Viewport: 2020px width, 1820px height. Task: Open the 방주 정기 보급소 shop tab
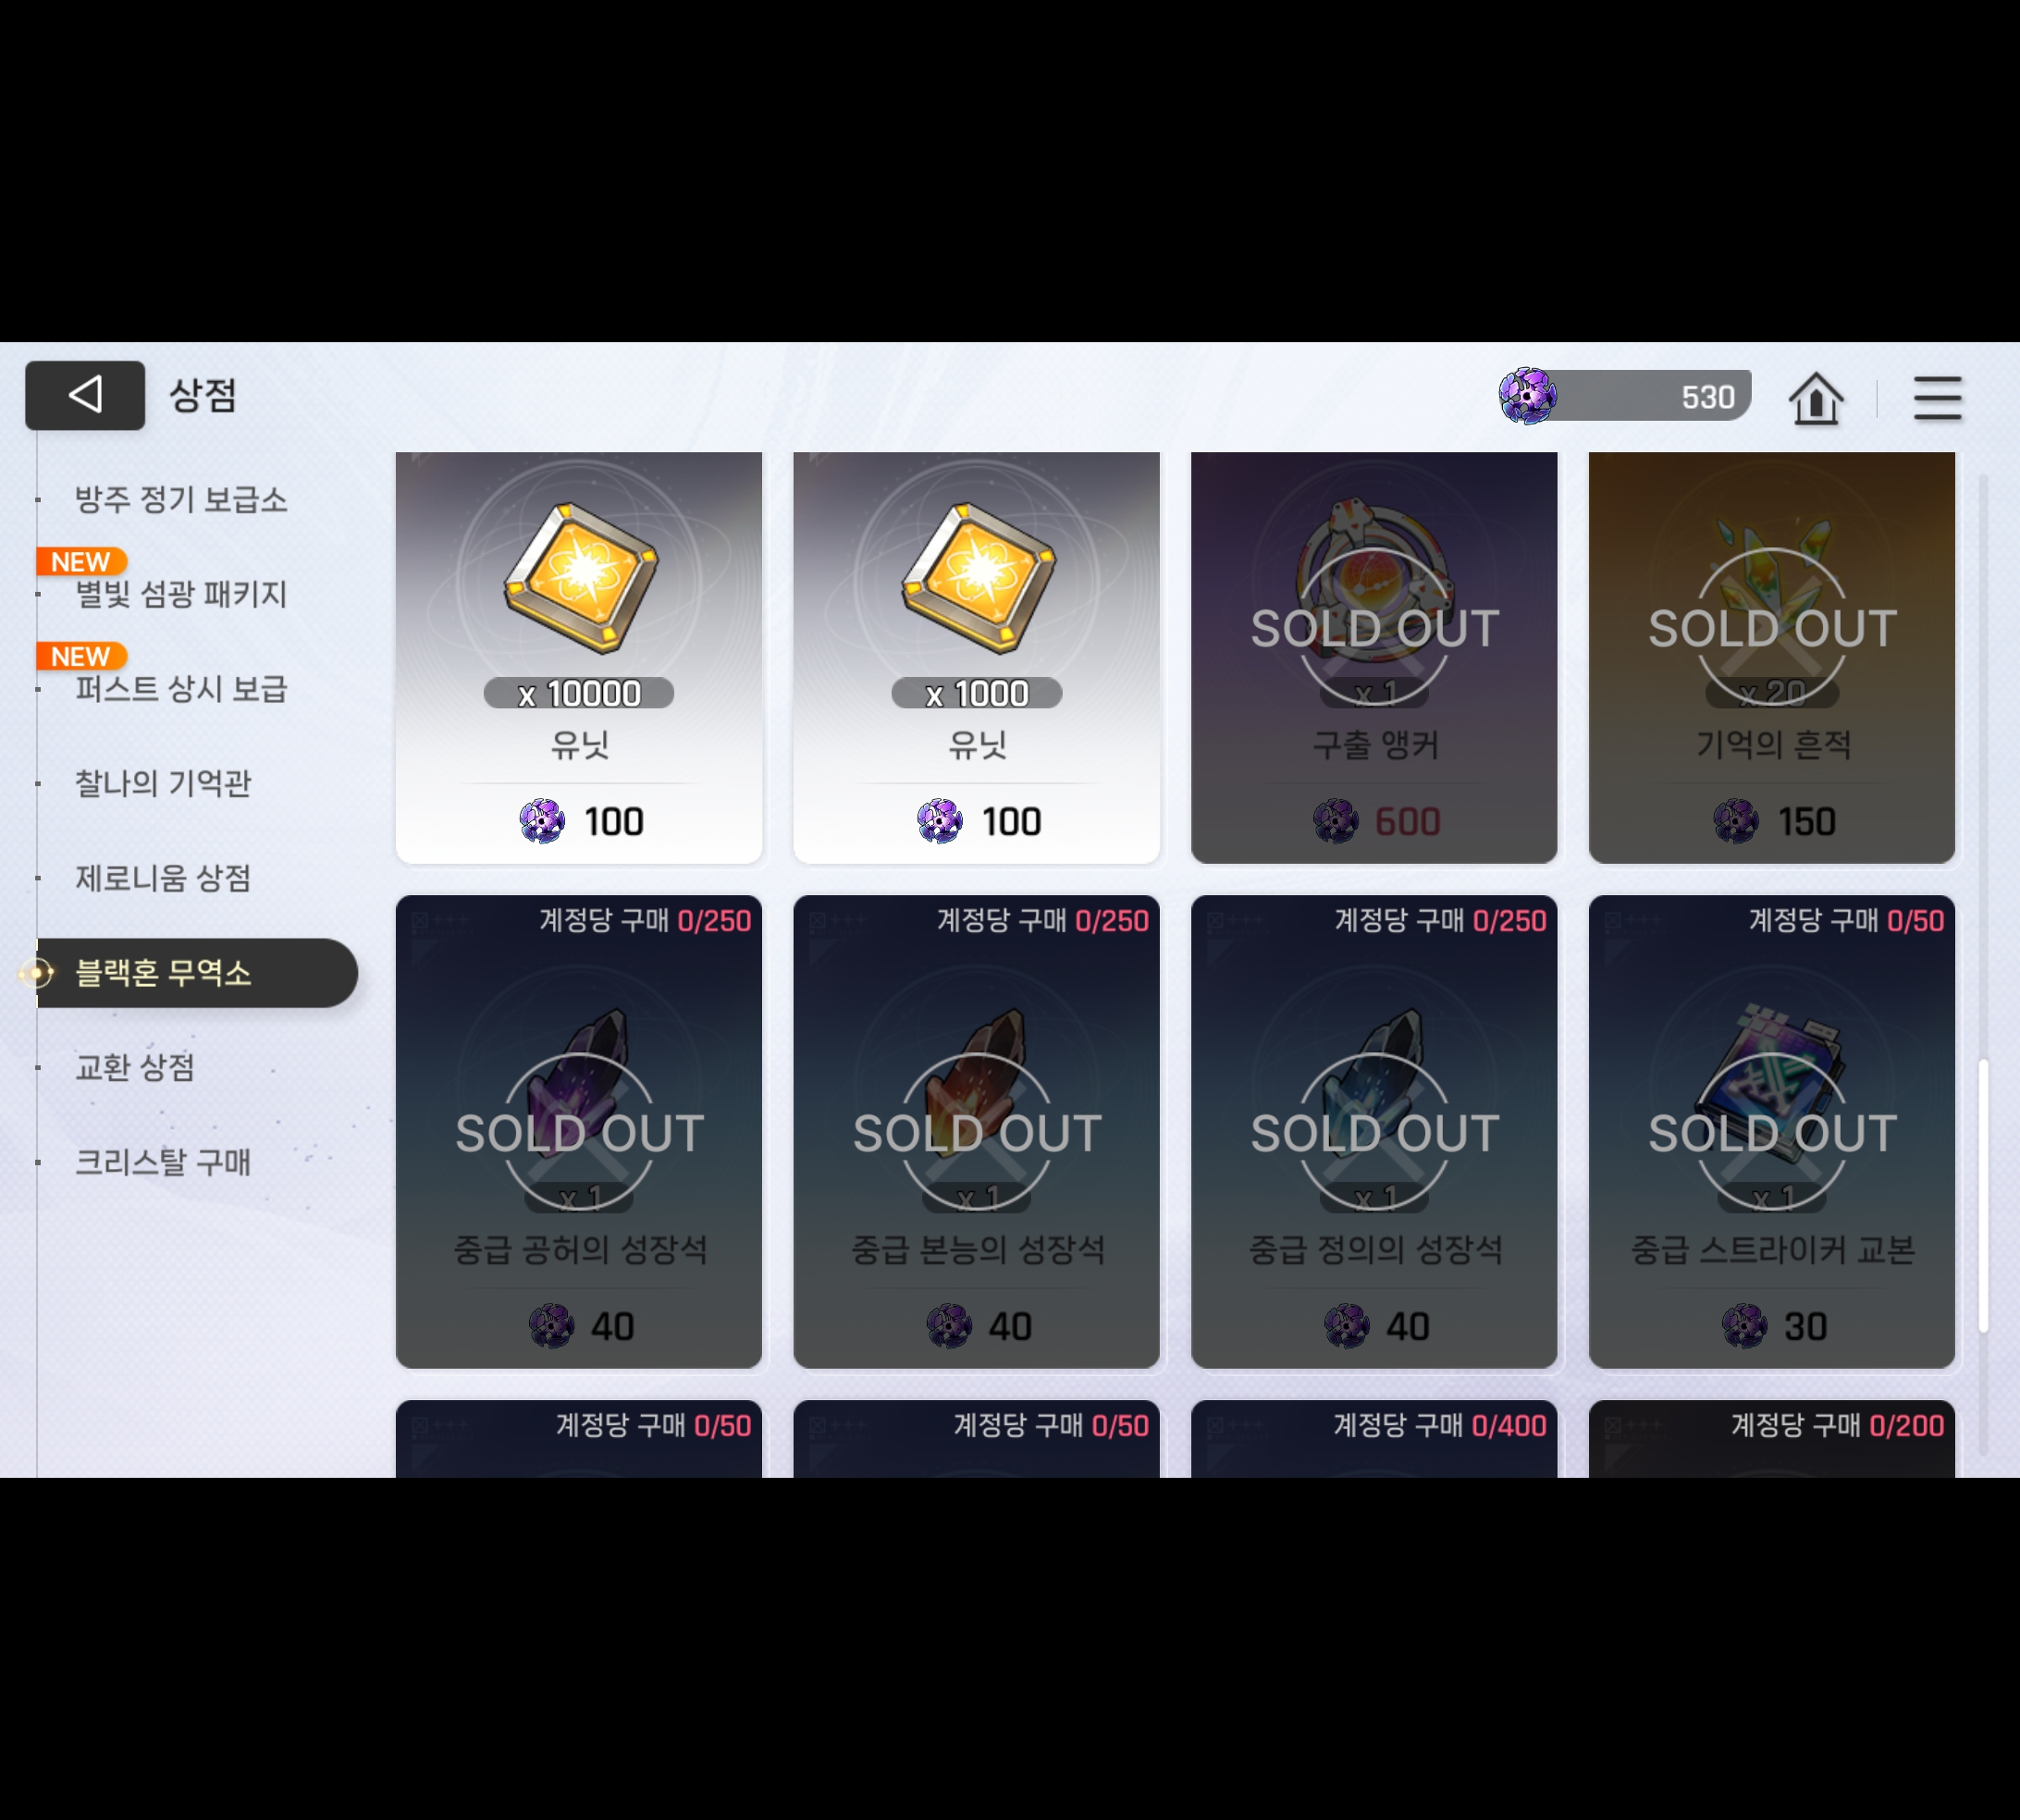(181, 499)
